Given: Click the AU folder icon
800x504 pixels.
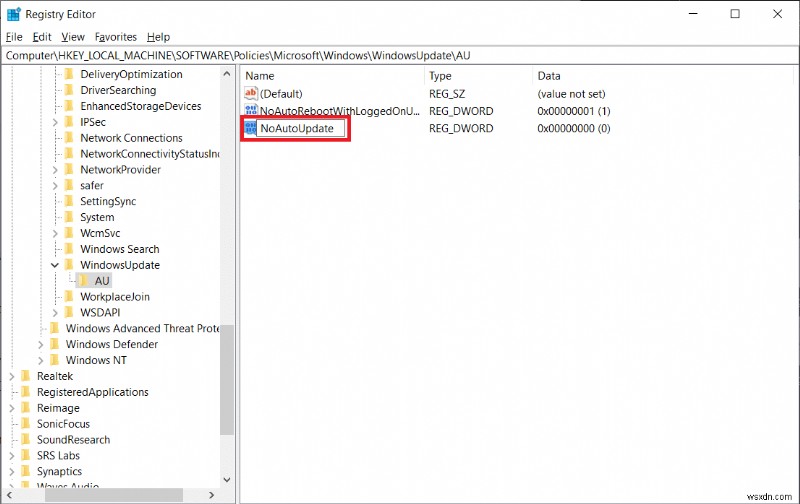Looking at the screenshot, I should (84, 281).
